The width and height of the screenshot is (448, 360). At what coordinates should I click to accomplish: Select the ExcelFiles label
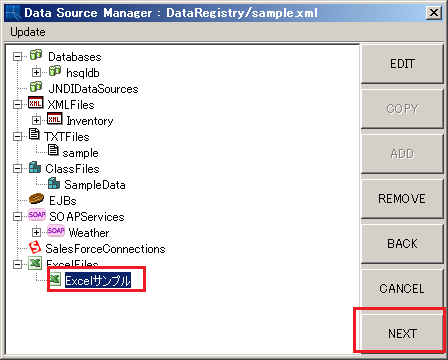click(x=72, y=263)
